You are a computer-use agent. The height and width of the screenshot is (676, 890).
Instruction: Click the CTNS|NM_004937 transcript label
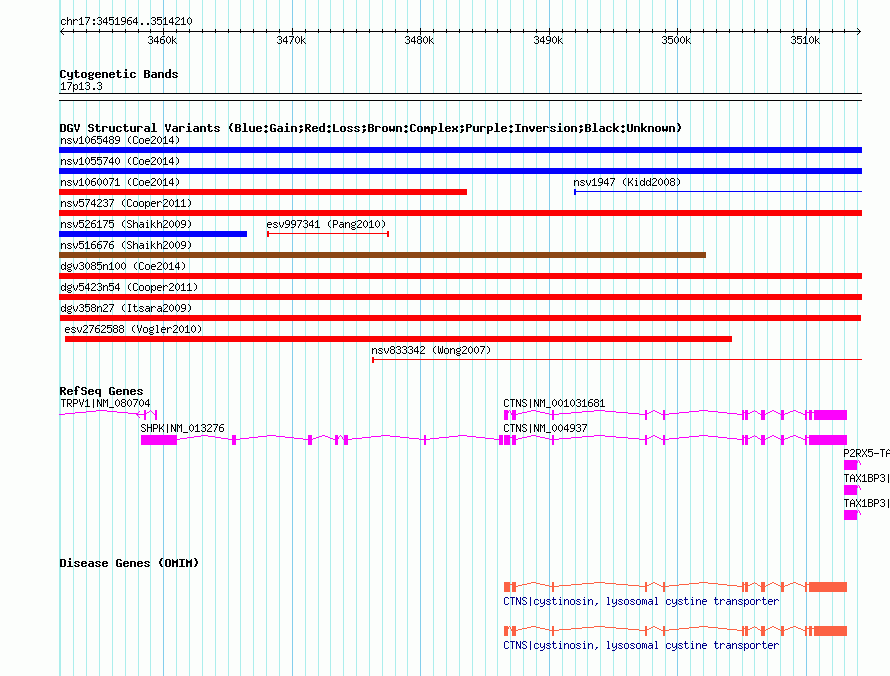pos(545,428)
